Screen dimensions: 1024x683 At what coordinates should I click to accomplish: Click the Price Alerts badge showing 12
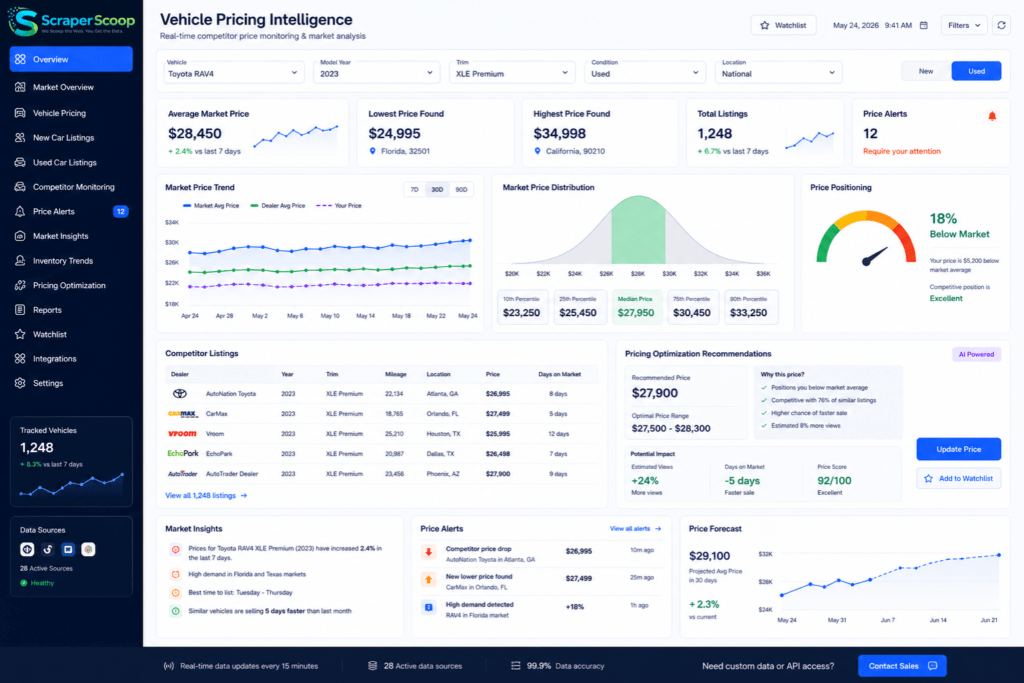[120, 212]
